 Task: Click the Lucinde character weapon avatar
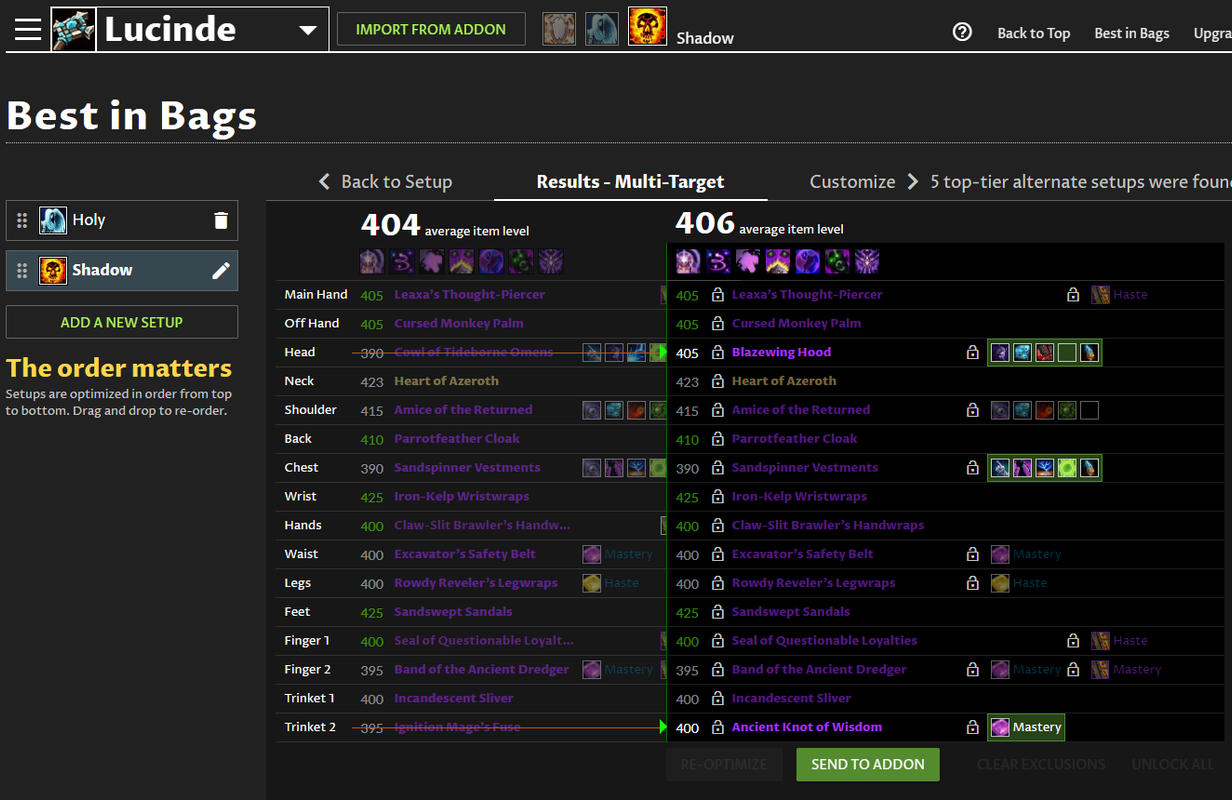(73, 29)
